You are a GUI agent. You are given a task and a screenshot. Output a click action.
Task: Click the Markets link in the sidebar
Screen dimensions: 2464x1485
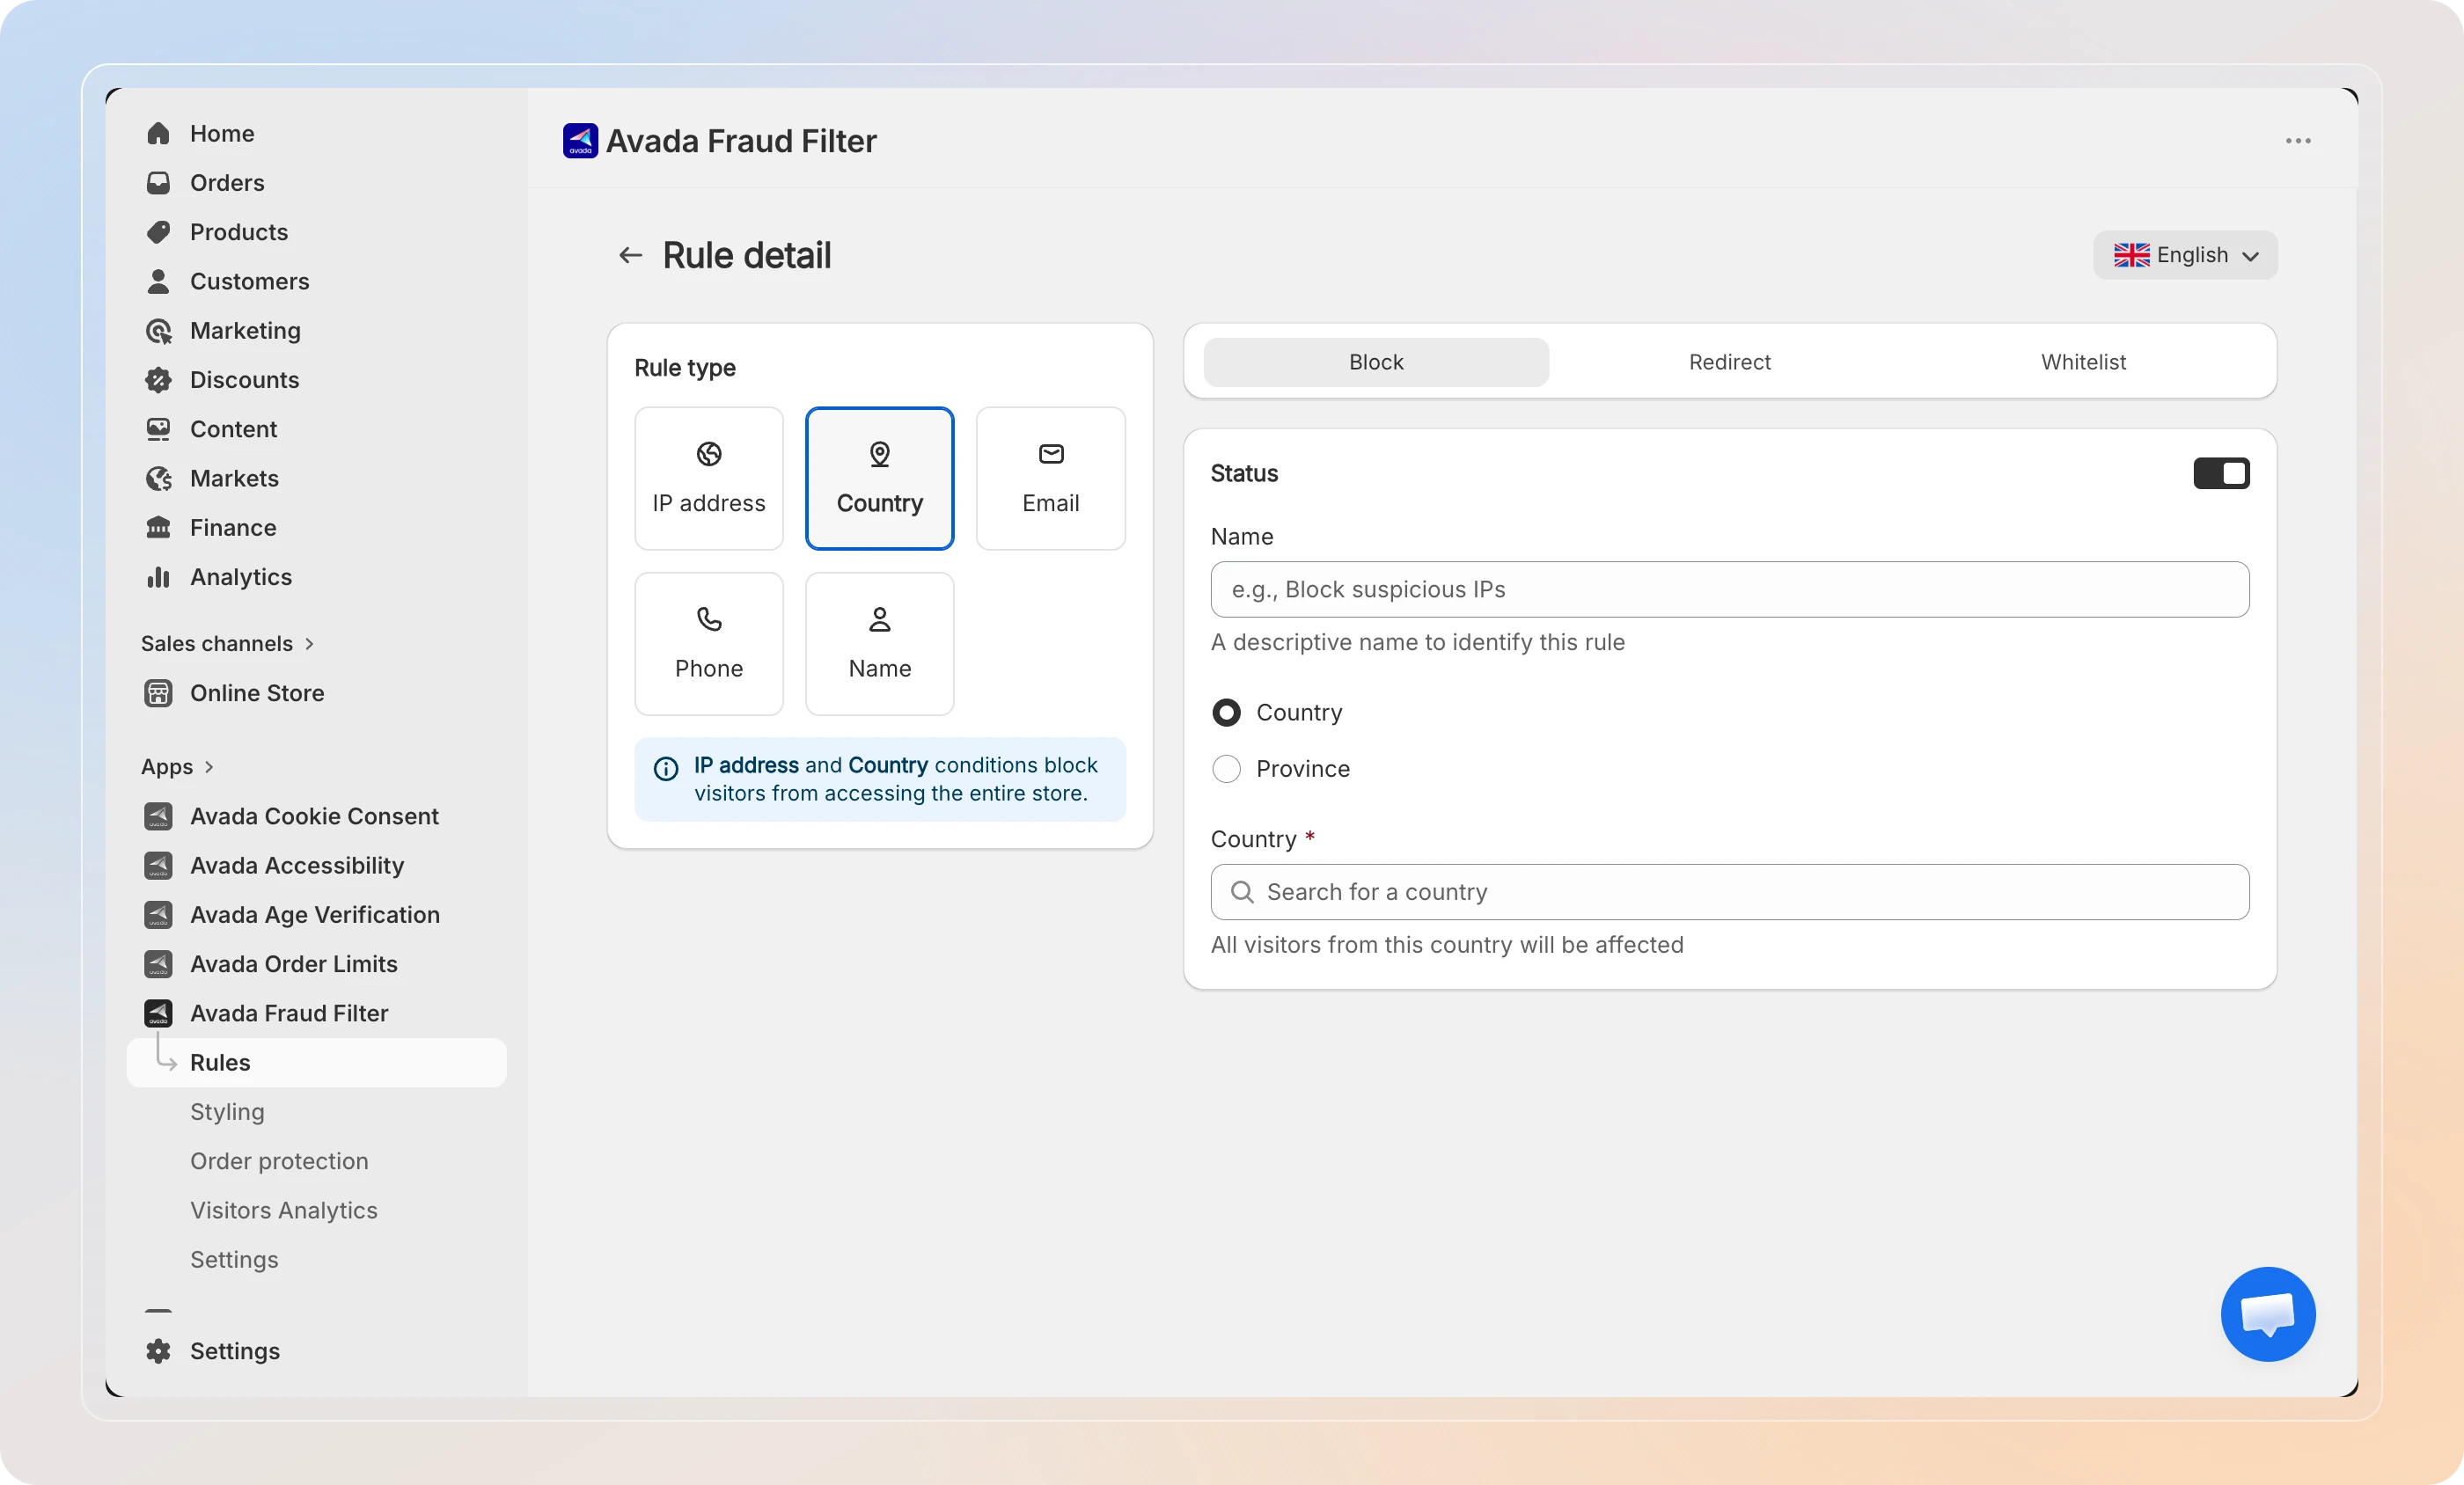pyautogui.click(x=234, y=479)
